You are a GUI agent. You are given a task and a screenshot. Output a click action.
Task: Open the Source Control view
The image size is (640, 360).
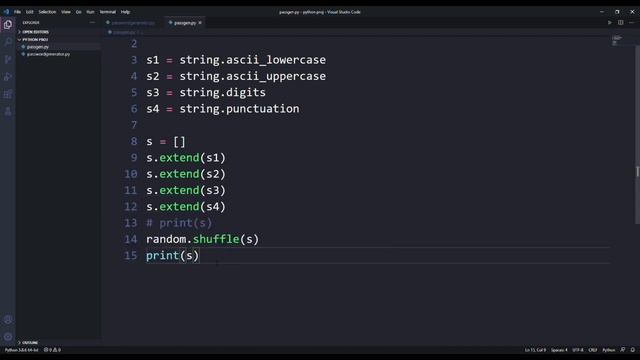pos(8,60)
